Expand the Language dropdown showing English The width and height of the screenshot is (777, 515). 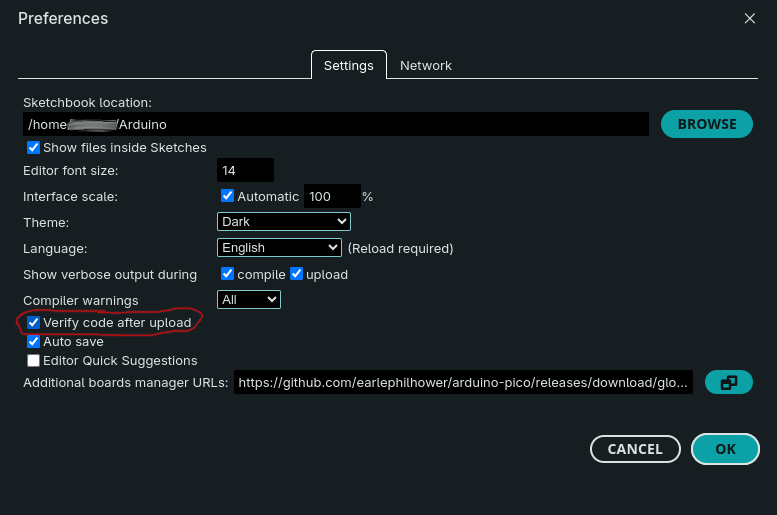pyautogui.click(x=279, y=248)
